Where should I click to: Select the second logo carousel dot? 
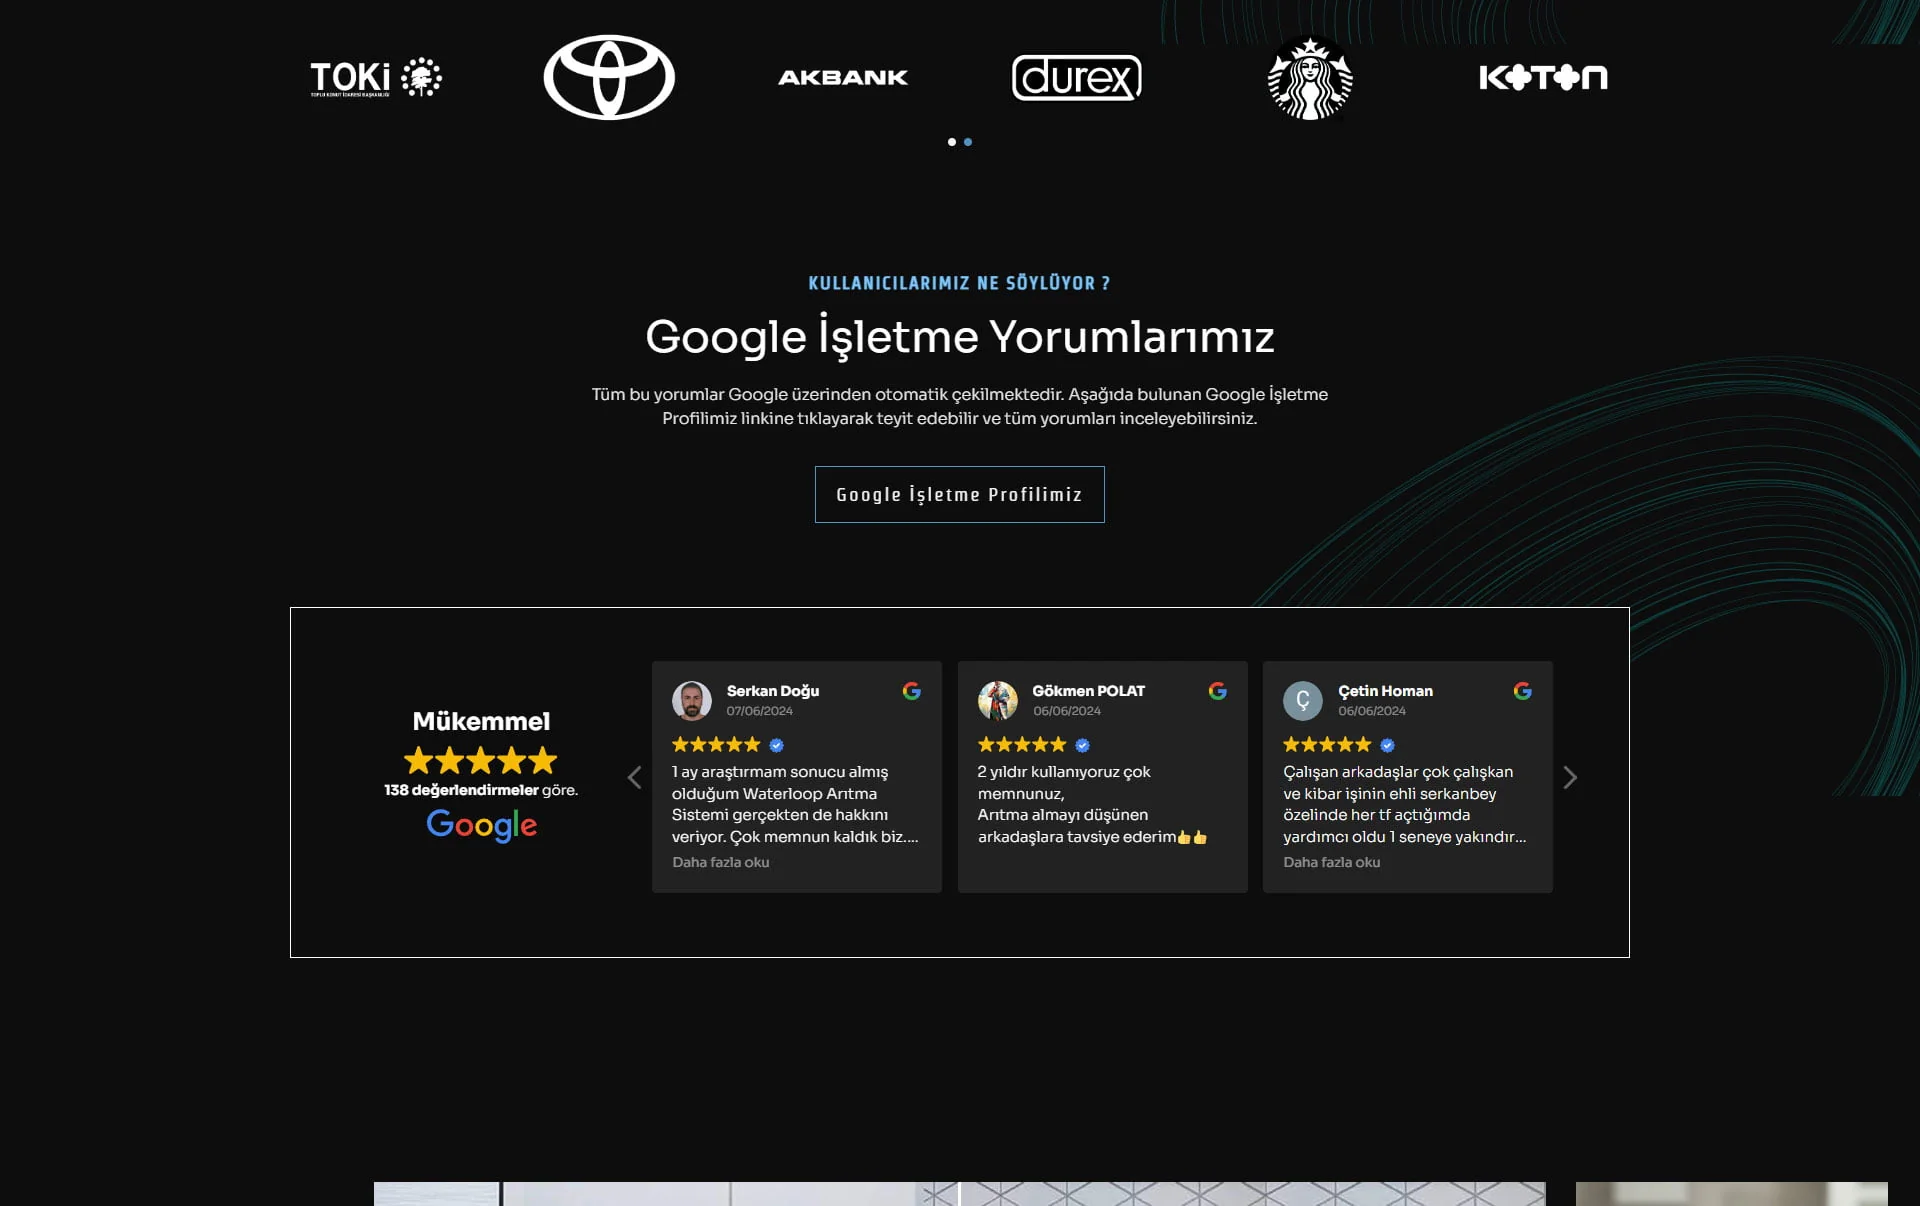pyautogui.click(x=968, y=142)
